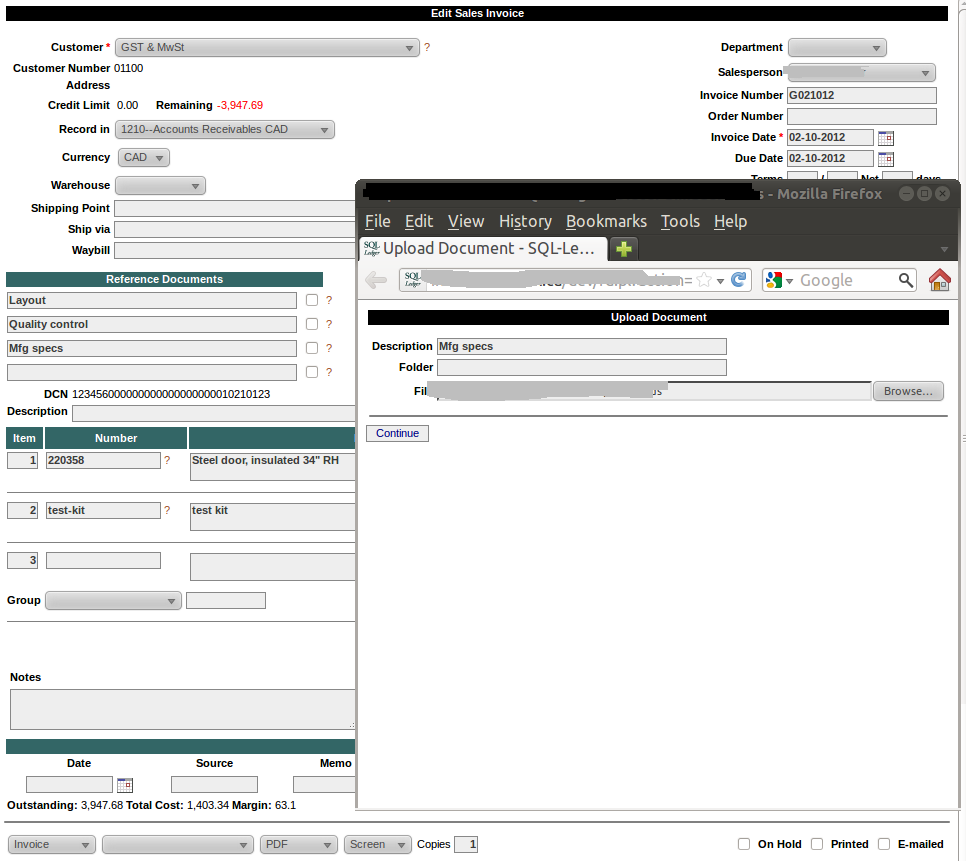The image size is (966, 861).
Task: Open the calendar icon beside the bottom Date field
Action: [x=125, y=784]
